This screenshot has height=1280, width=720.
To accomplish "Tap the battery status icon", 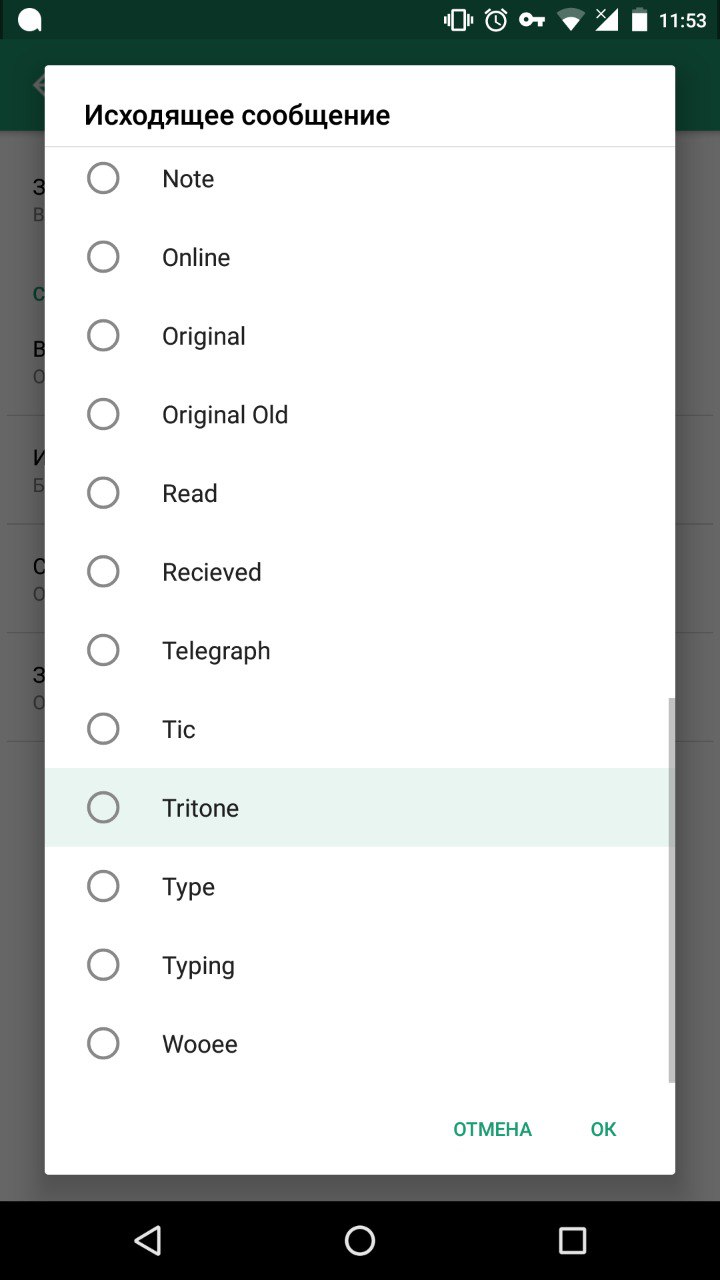I will (x=637, y=20).
